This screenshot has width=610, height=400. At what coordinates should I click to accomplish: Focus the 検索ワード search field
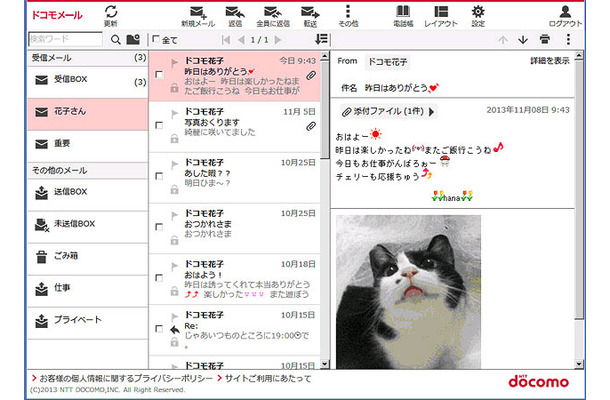pyautogui.click(x=65, y=39)
